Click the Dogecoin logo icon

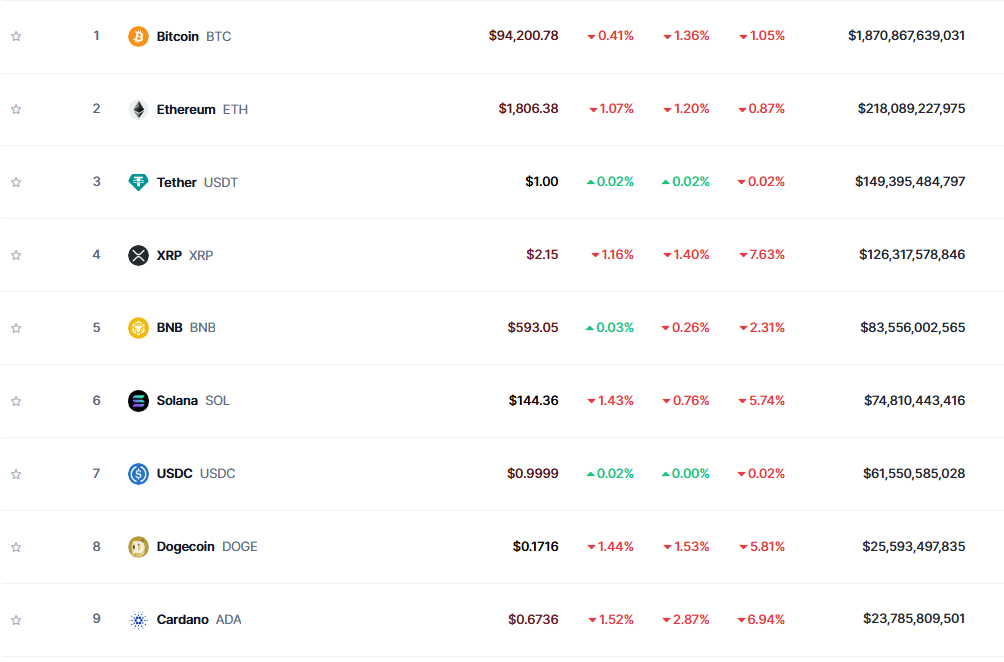tap(138, 547)
